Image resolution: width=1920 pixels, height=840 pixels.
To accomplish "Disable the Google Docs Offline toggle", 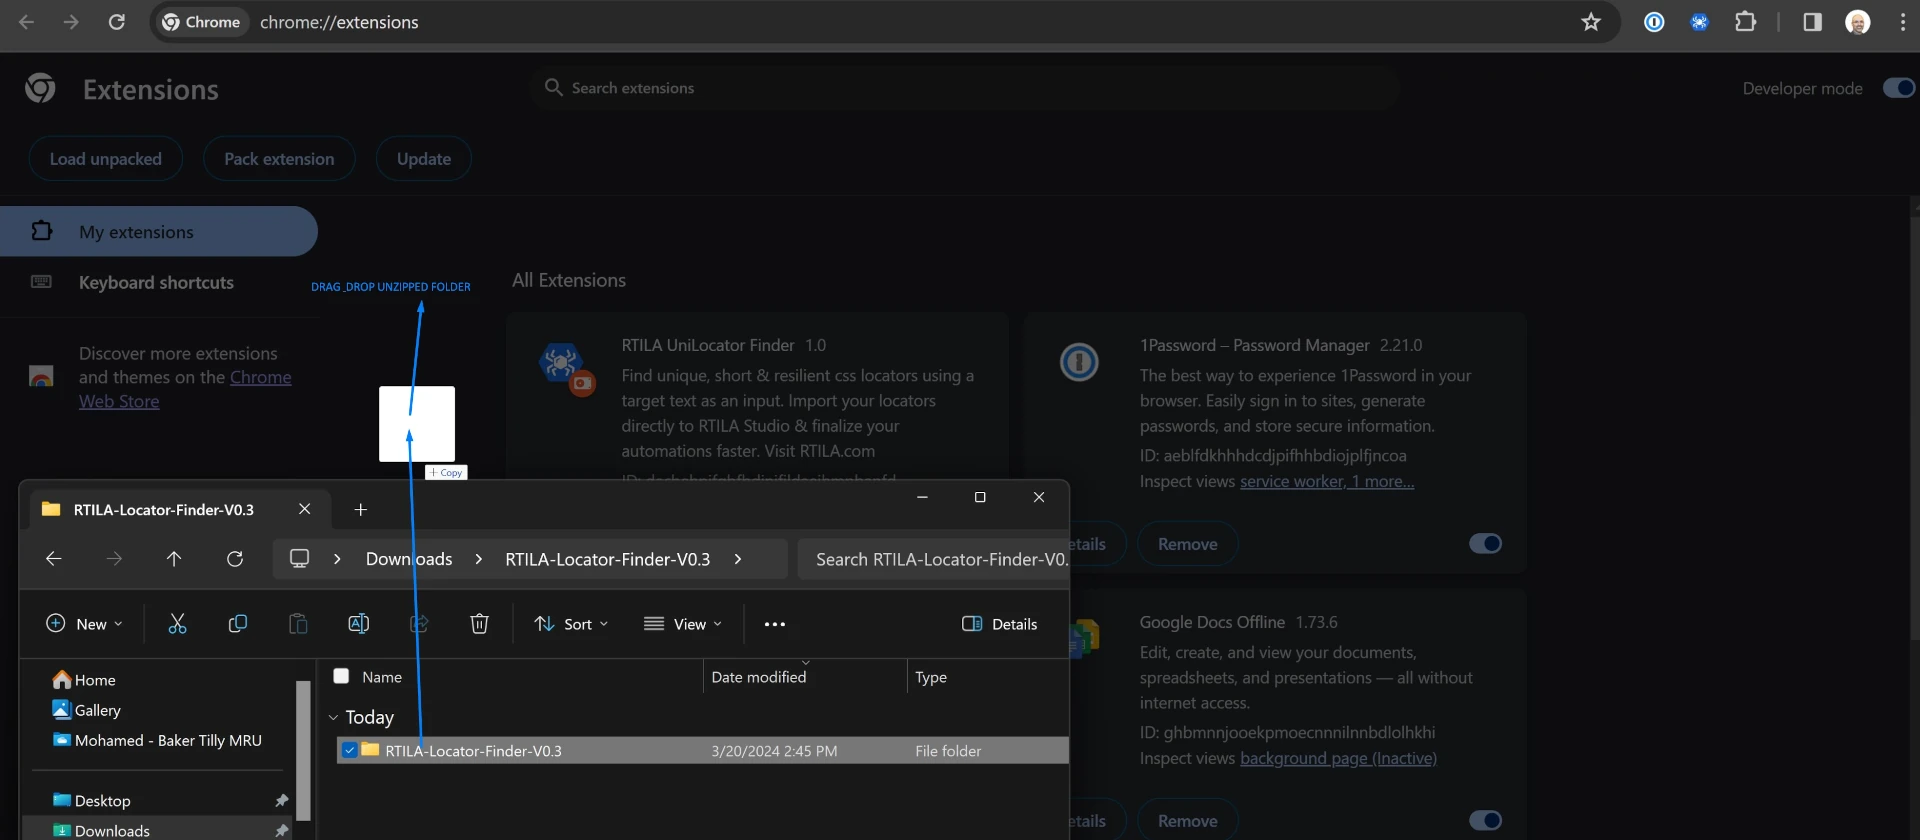I will [x=1485, y=820].
